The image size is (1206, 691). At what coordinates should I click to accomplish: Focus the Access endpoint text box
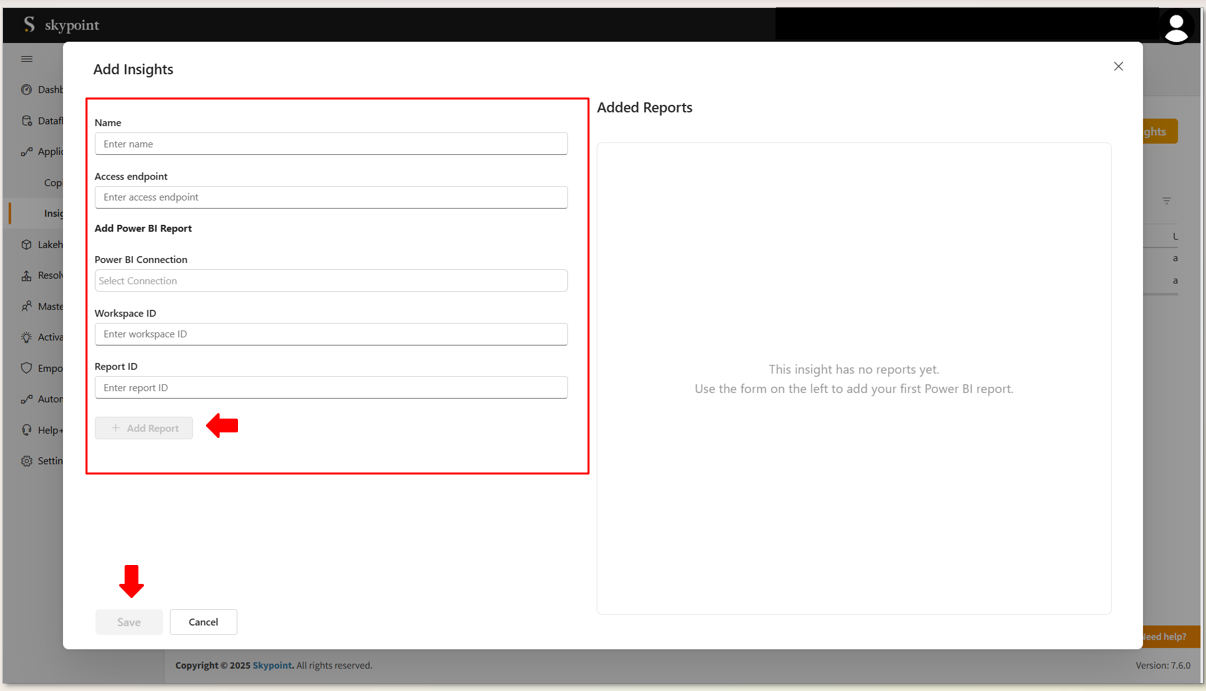coord(331,197)
